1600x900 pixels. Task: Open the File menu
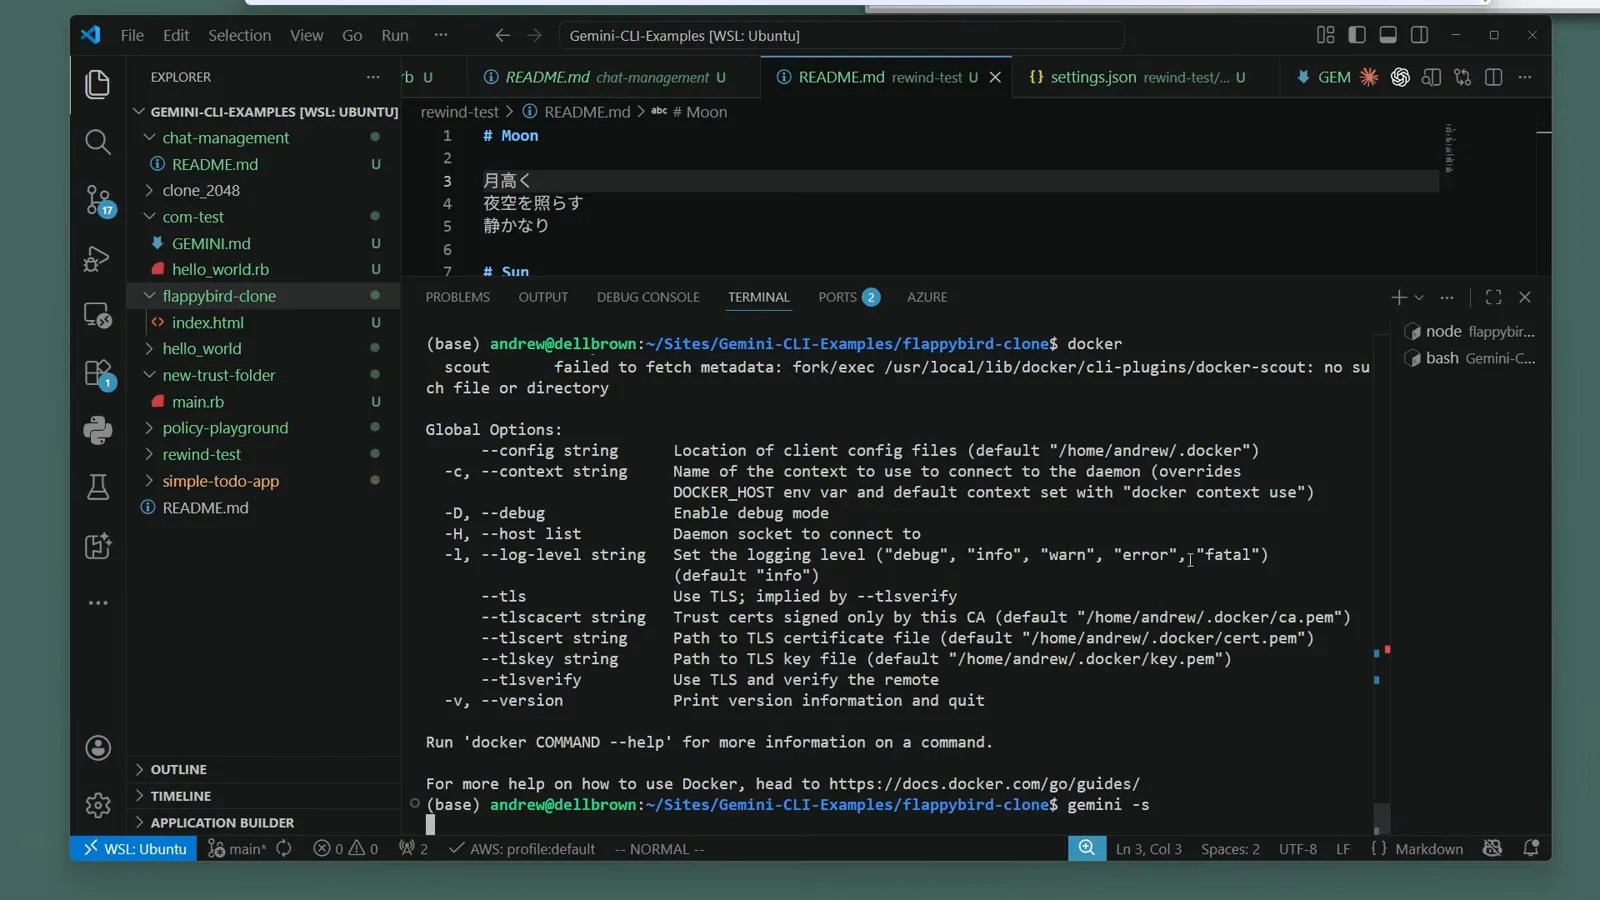click(x=132, y=35)
